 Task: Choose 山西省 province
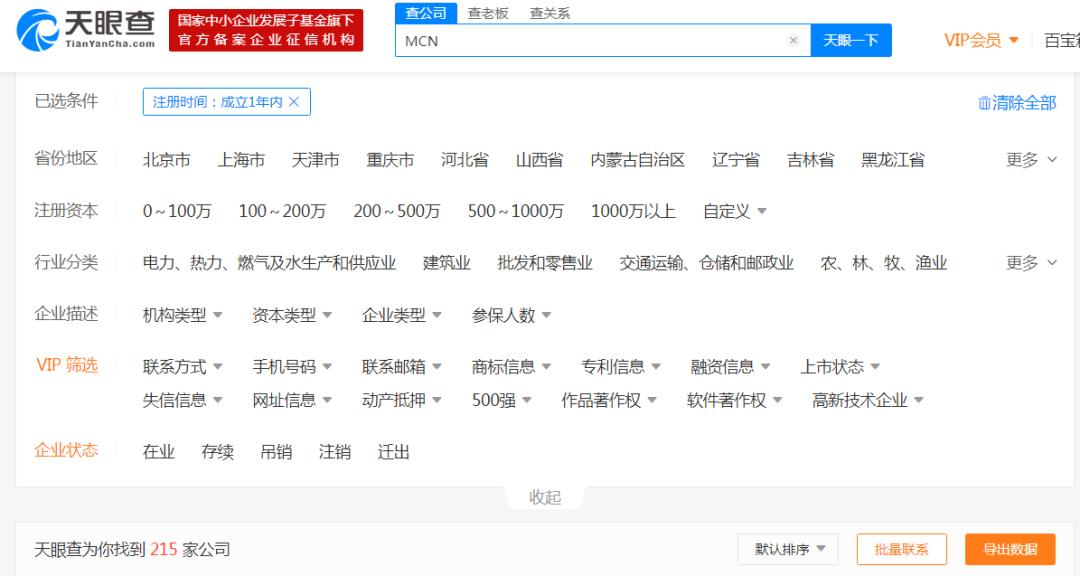(539, 160)
